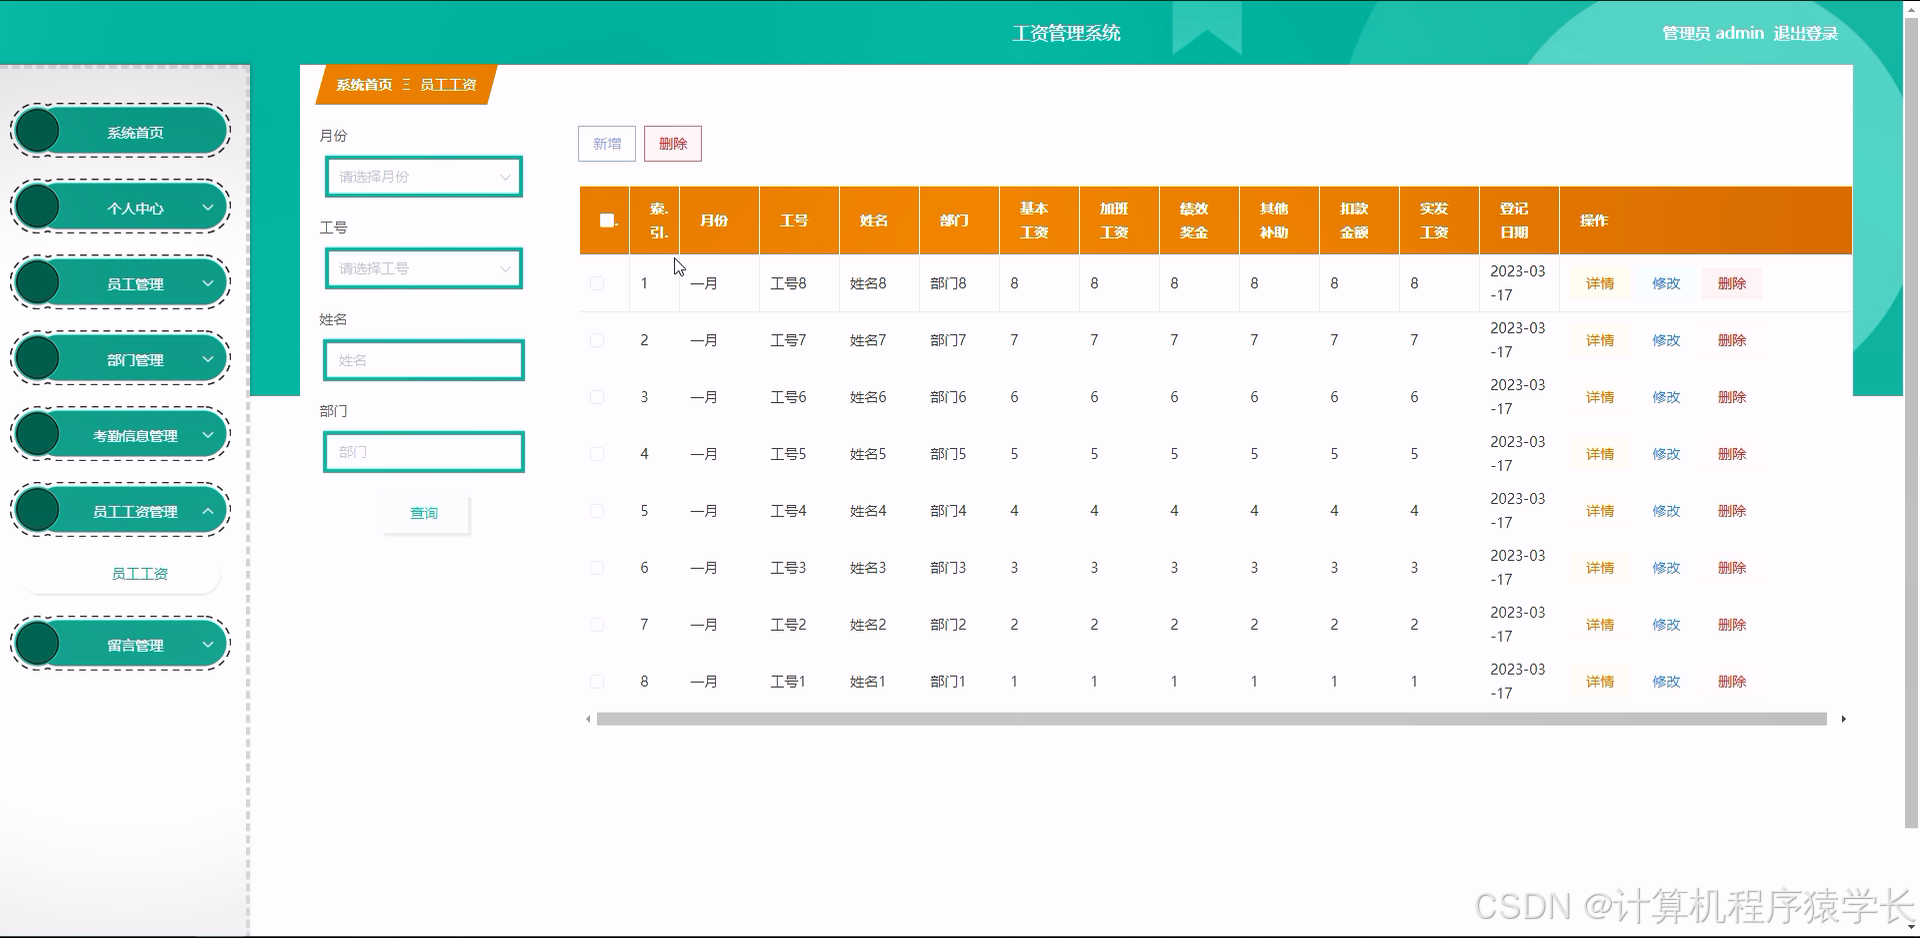Click 删除 for row 工号2

click(1732, 625)
